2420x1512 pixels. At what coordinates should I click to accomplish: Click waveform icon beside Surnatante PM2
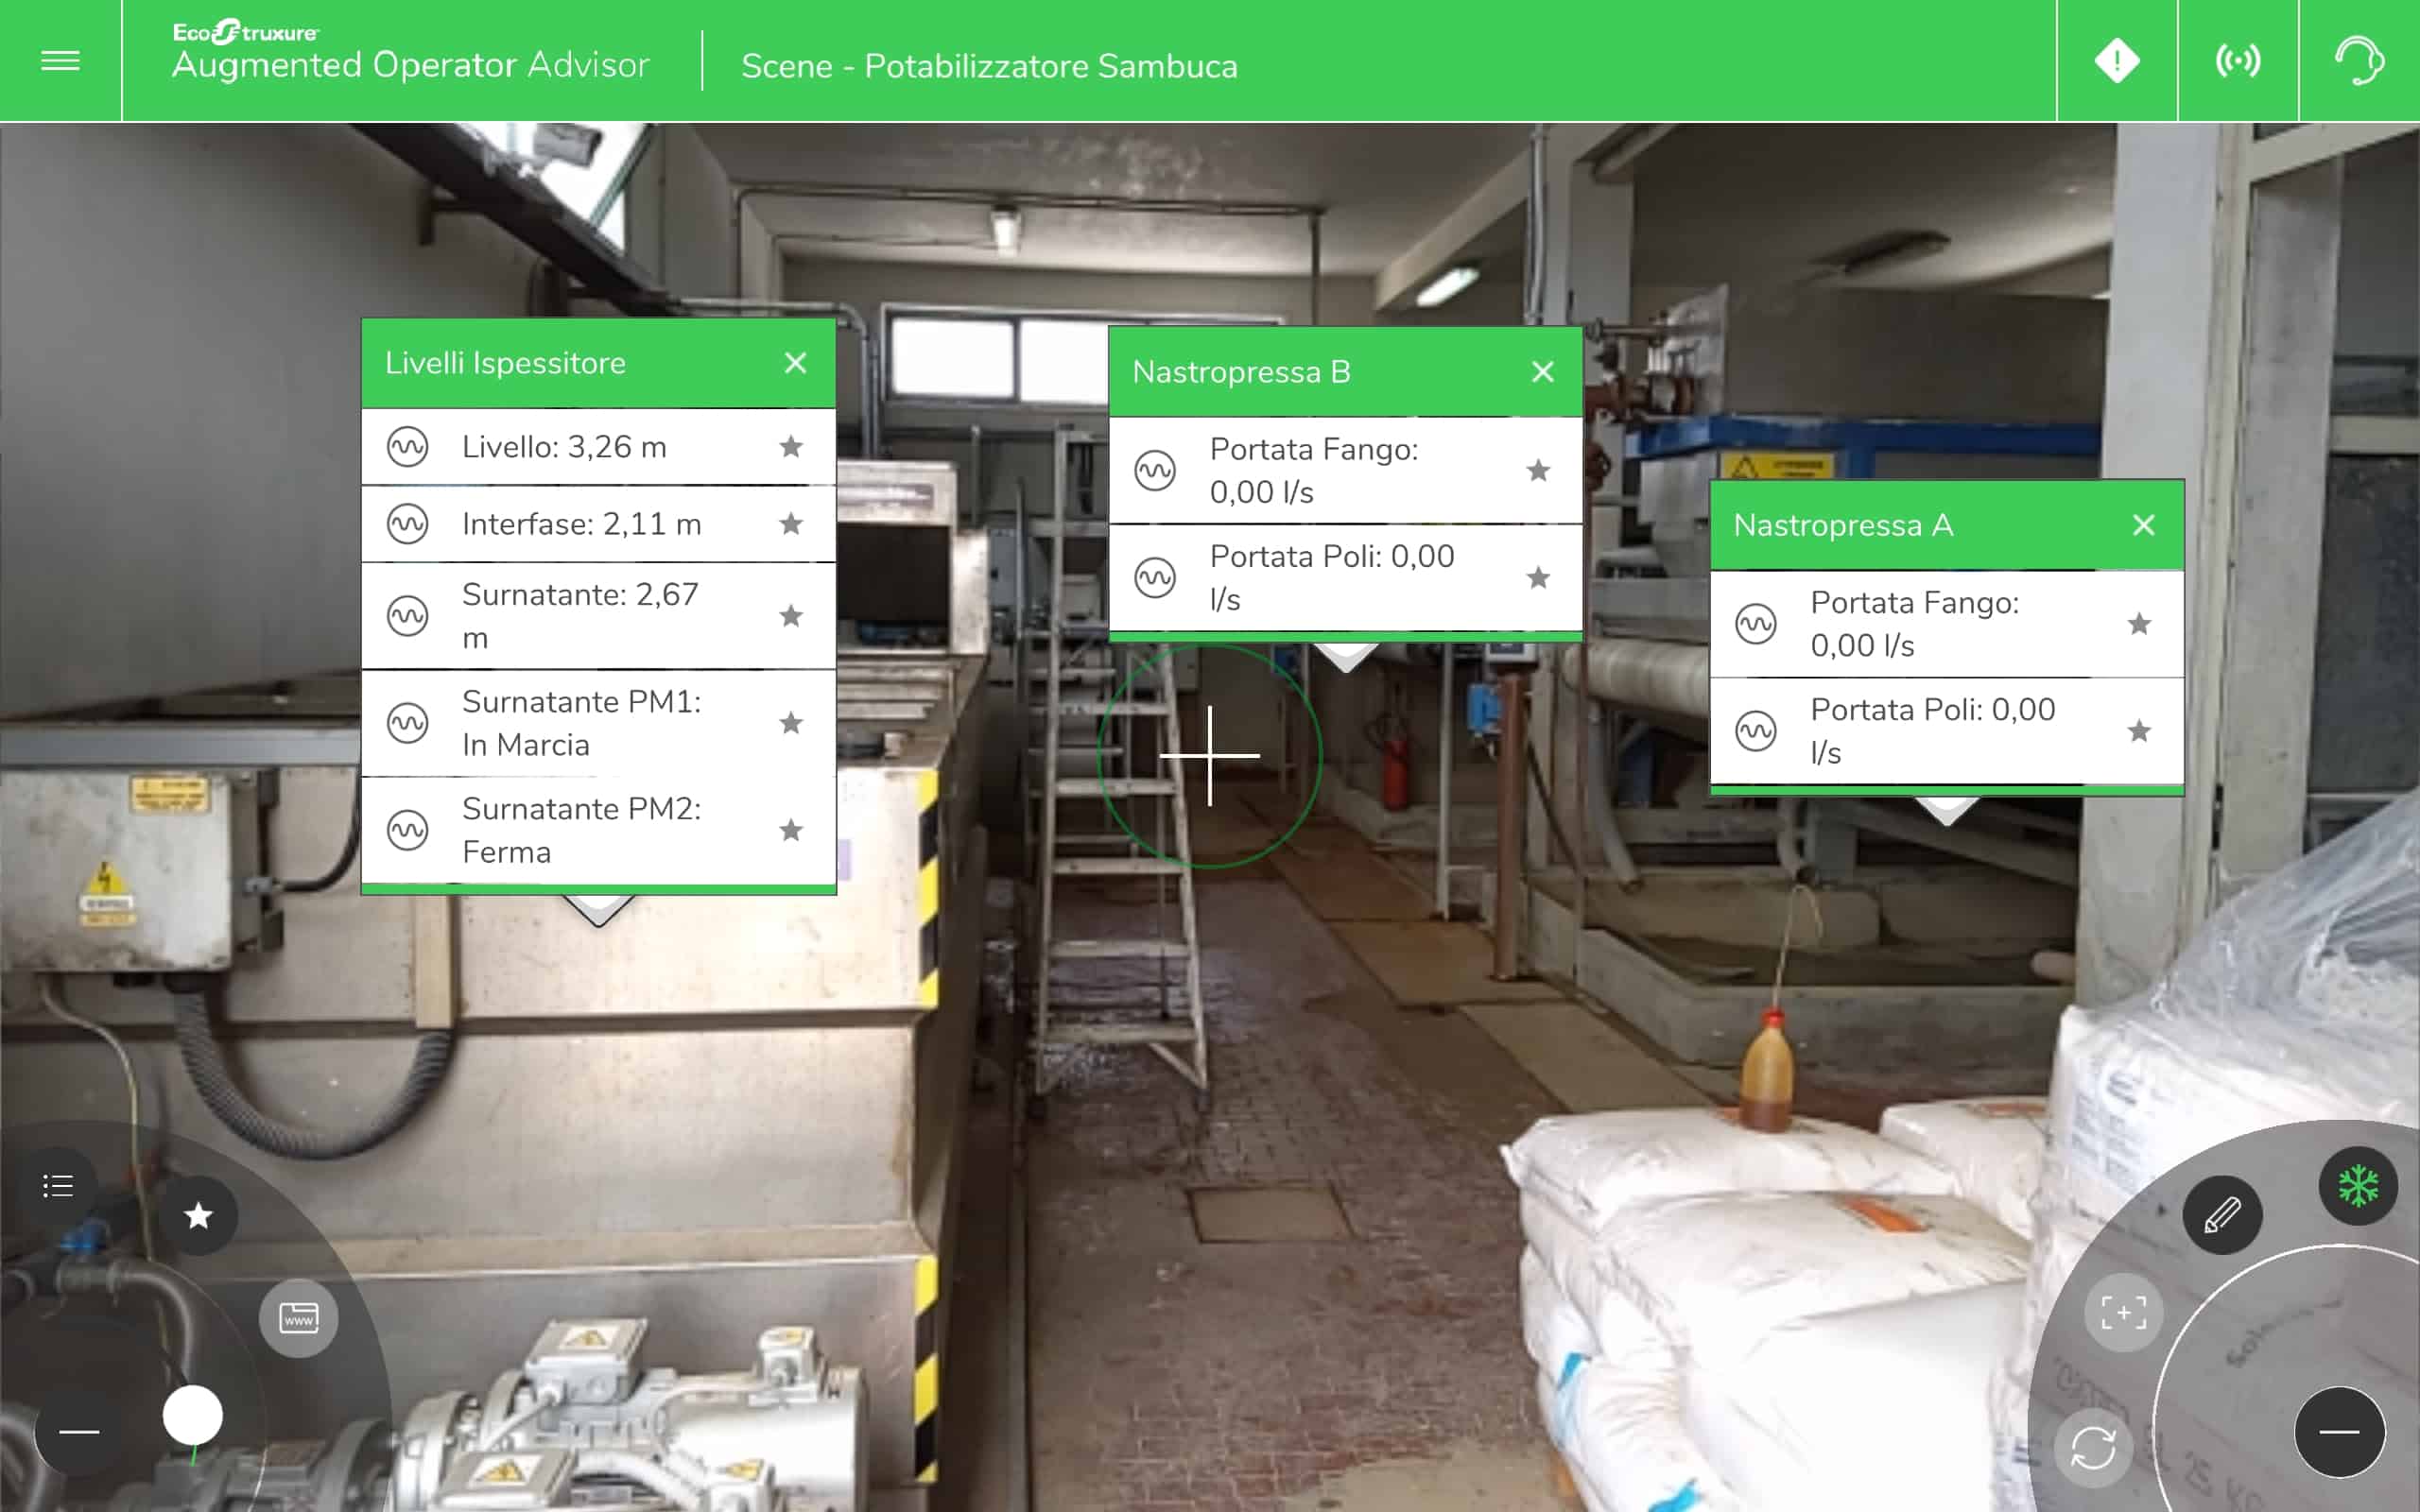[x=408, y=829]
